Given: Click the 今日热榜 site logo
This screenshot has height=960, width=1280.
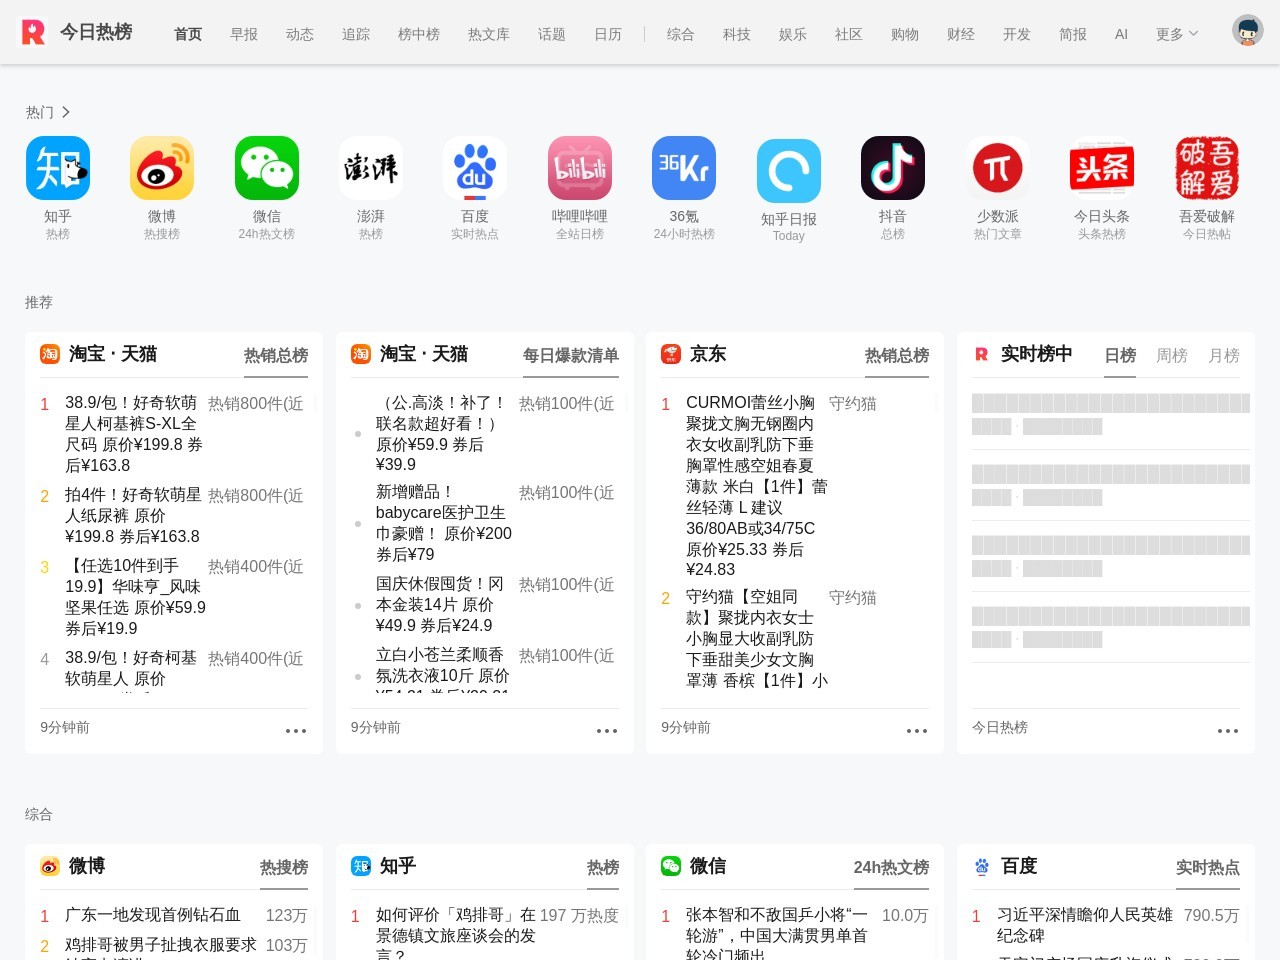Looking at the screenshot, I should (77, 32).
